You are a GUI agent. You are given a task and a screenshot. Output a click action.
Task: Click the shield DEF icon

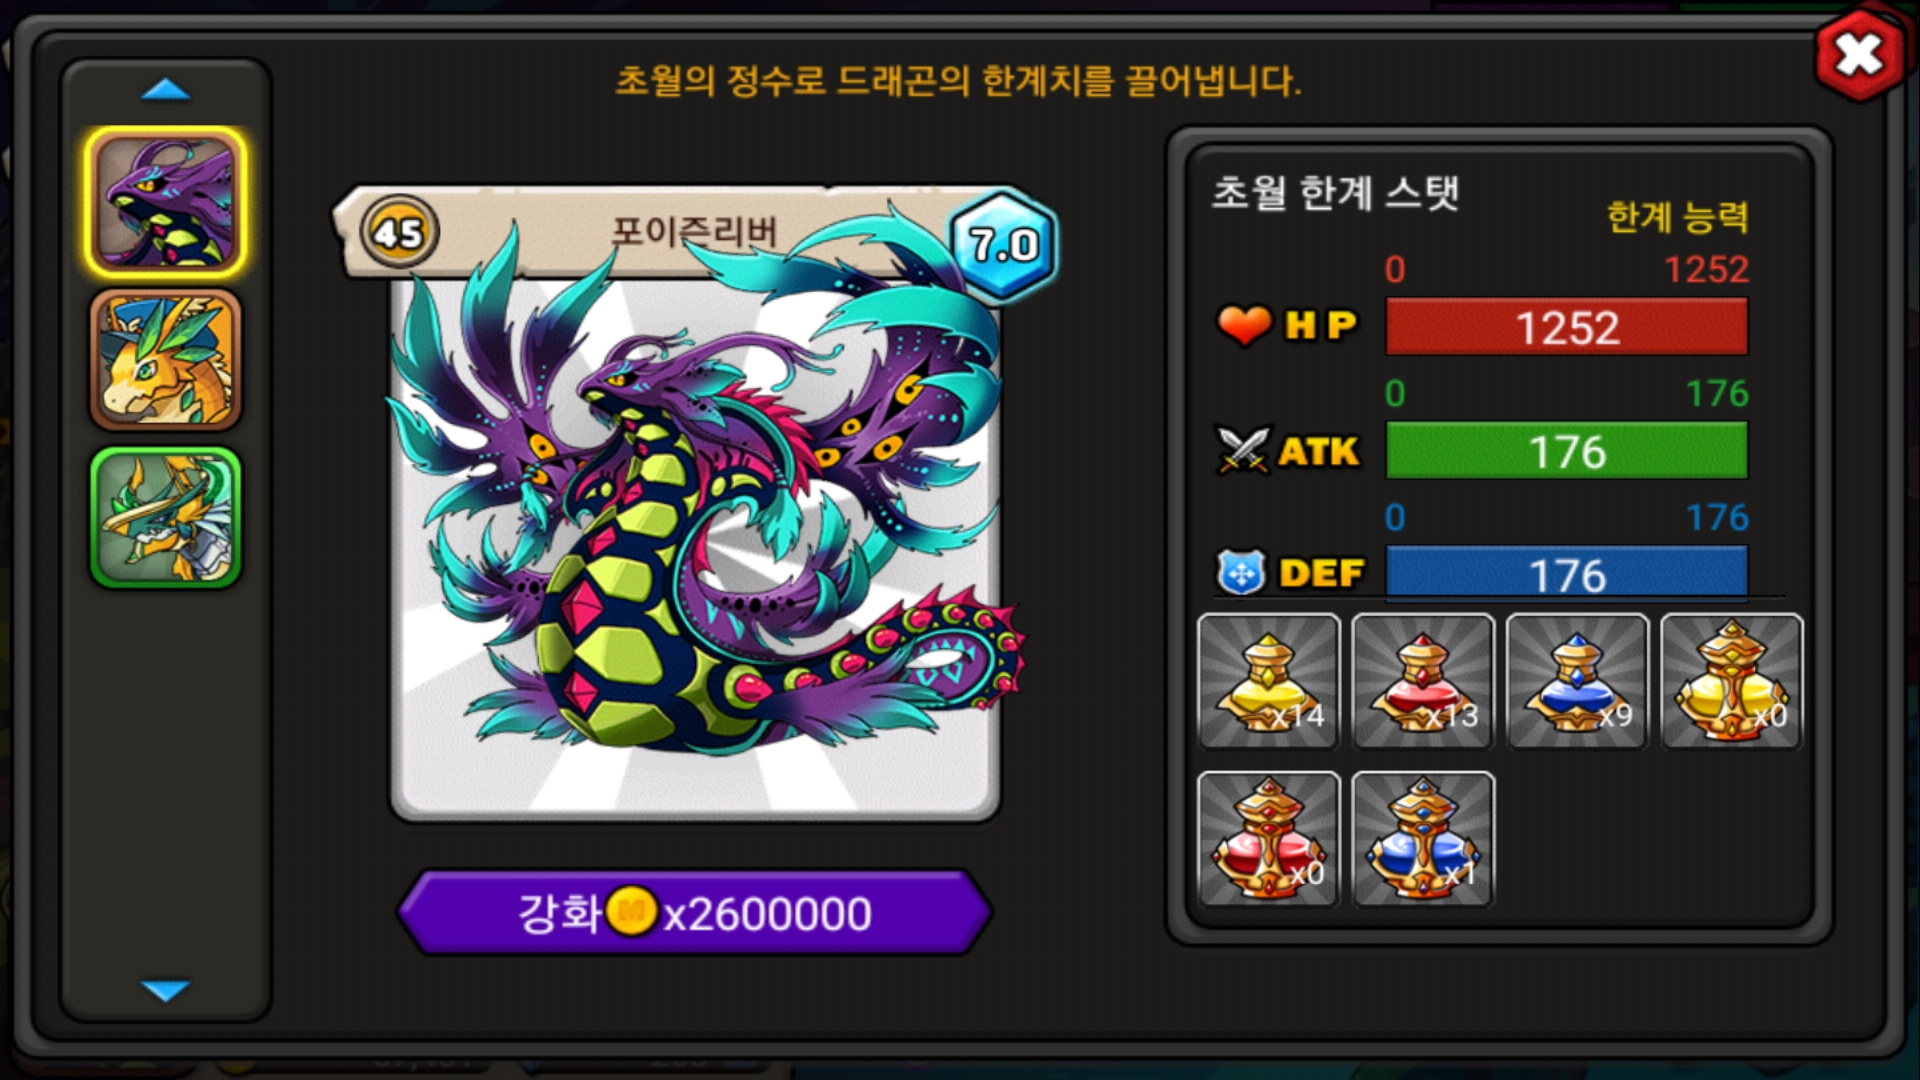pos(1241,573)
